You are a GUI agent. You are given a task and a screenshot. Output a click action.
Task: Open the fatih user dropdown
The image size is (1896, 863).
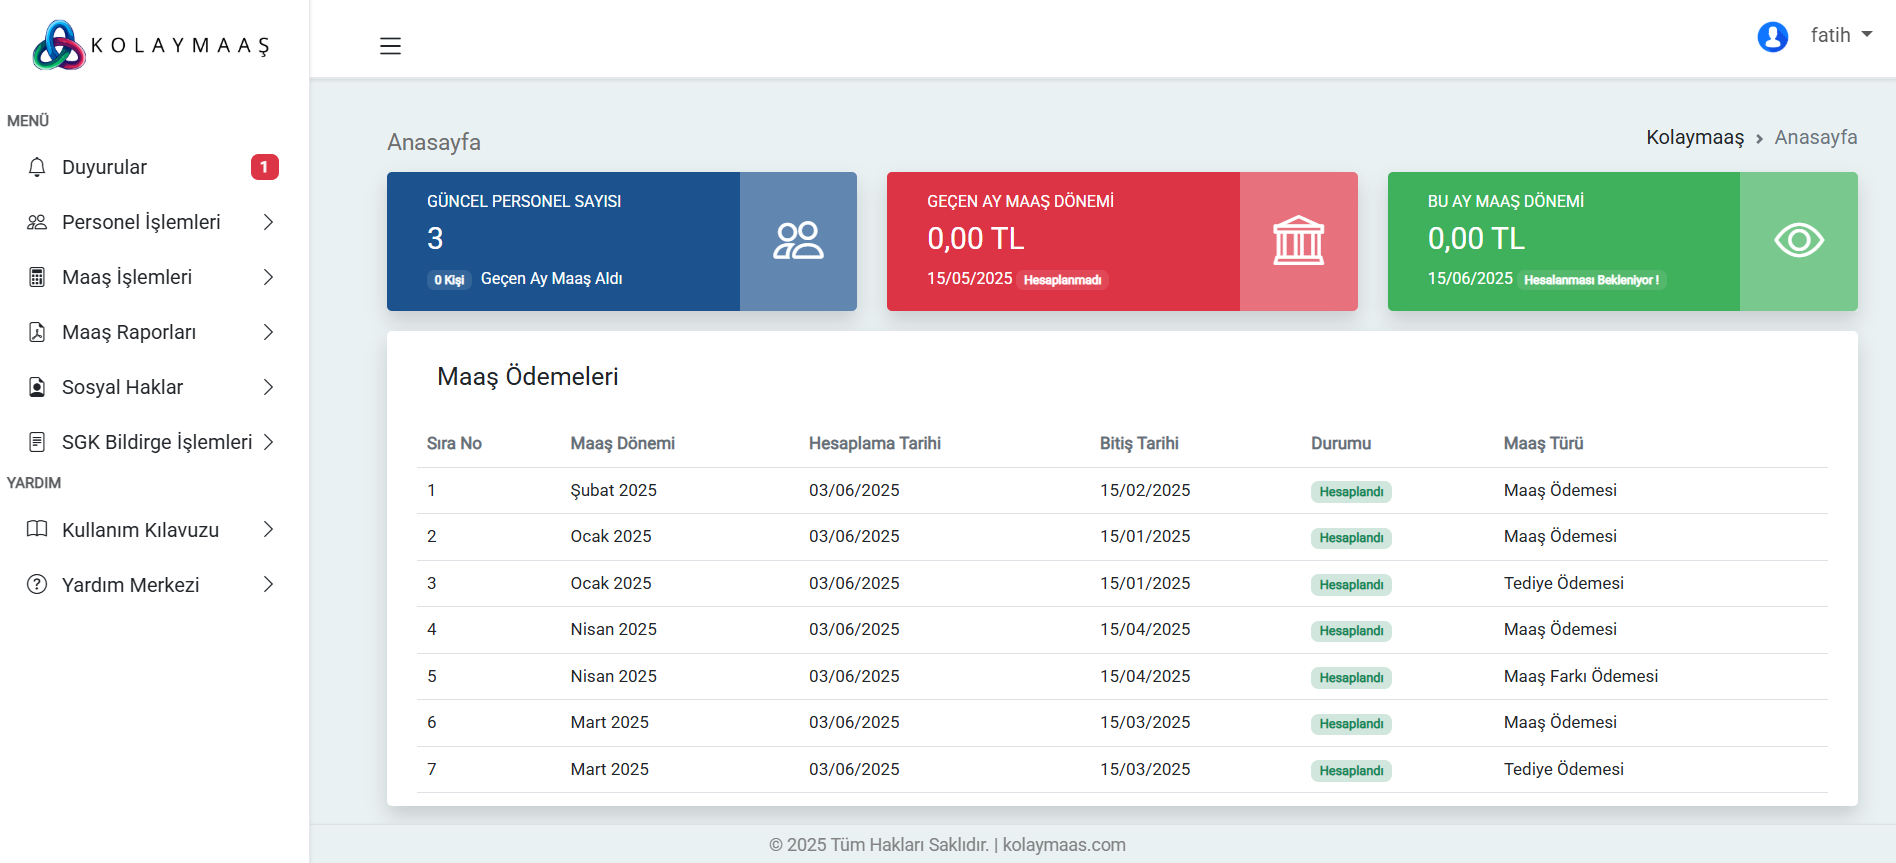click(x=1841, y=35)
